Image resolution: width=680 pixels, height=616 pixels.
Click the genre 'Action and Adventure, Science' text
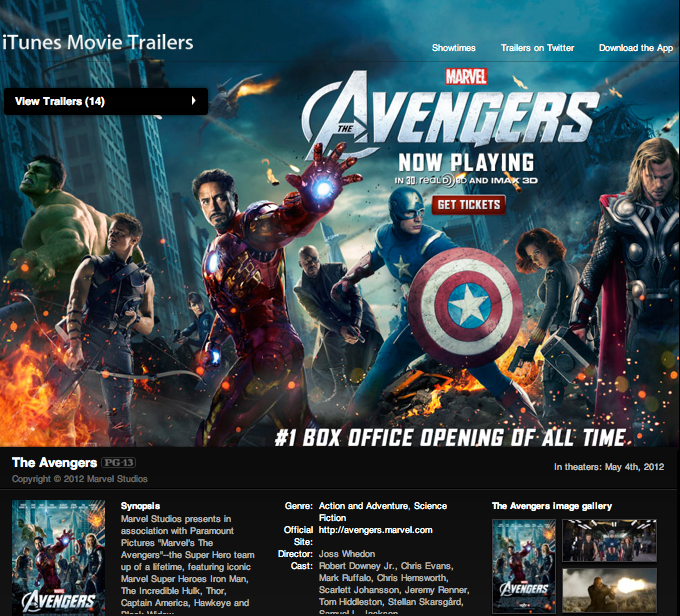[382, 506]
